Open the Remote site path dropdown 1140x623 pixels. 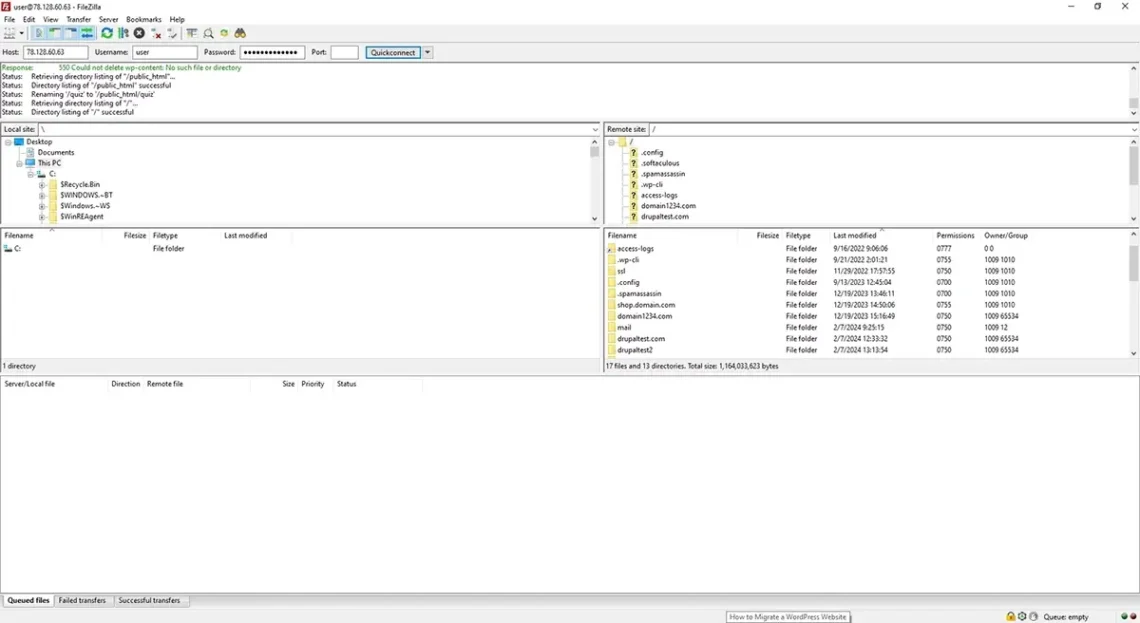tap(1131, 129)
